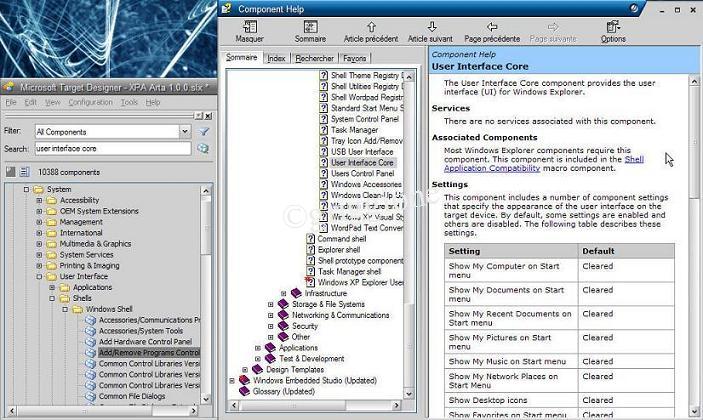Expand Windows Embedded Studio (Updated) book
Screen dimensions: 703x420
coord(232,381)
